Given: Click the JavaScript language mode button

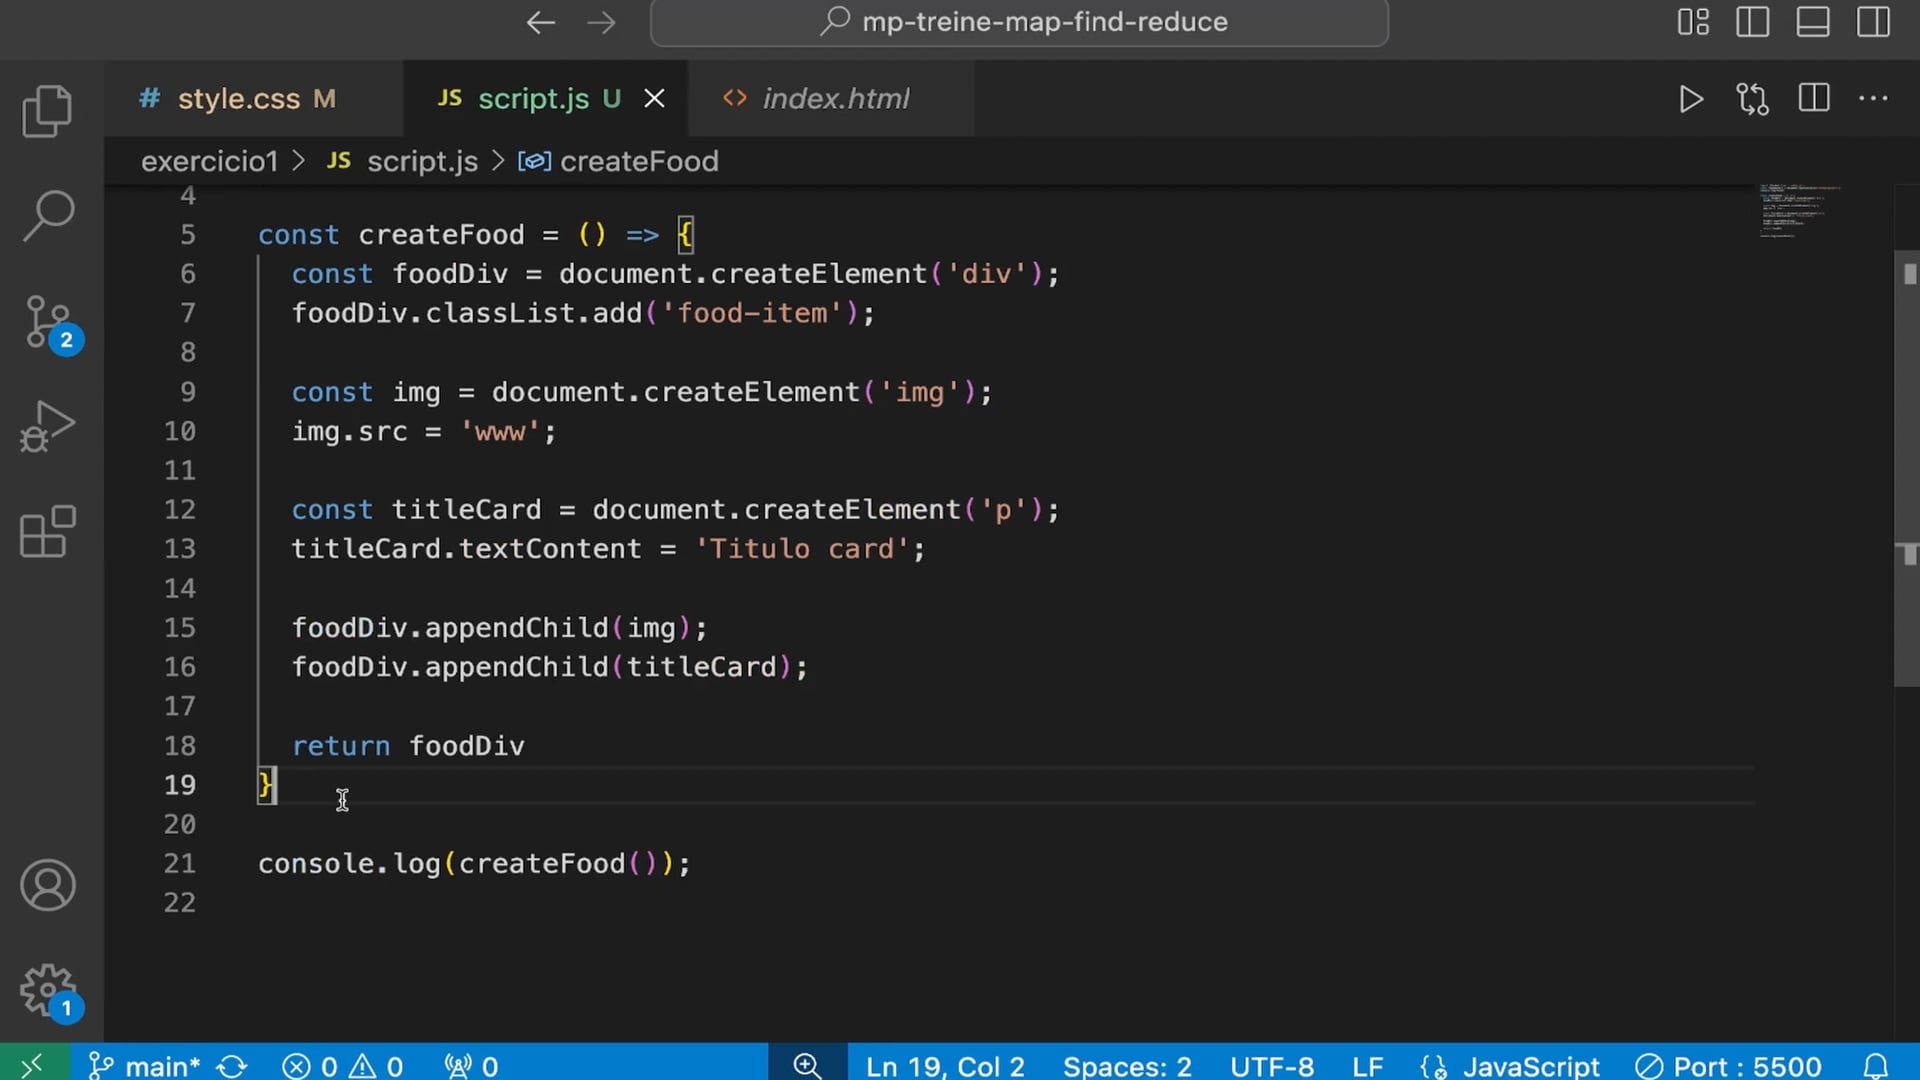Looking at the screenshot, I should [1530, 1066].
